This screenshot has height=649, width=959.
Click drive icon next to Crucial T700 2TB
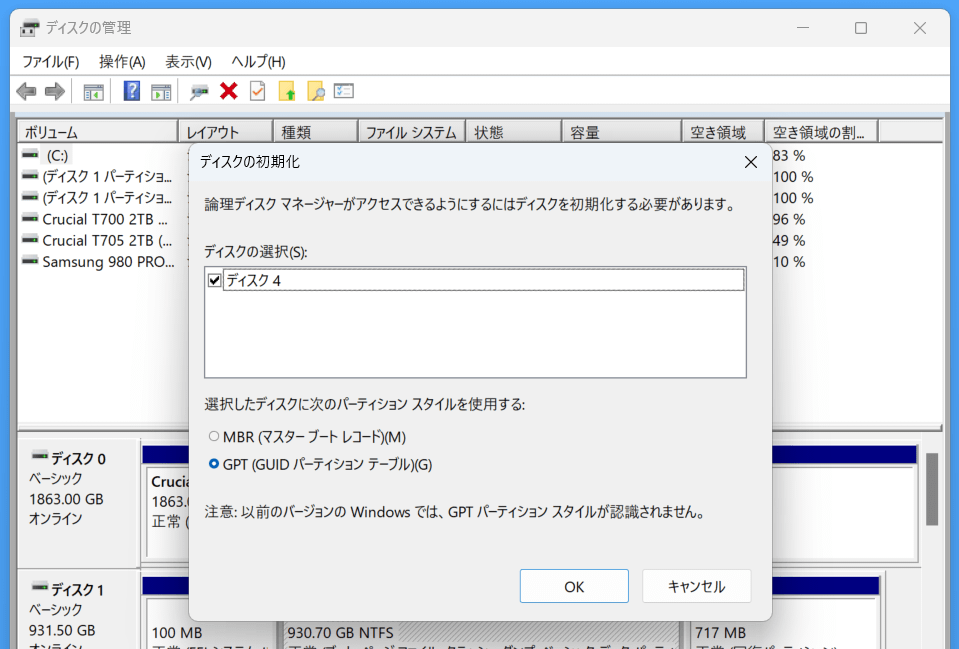30,218
